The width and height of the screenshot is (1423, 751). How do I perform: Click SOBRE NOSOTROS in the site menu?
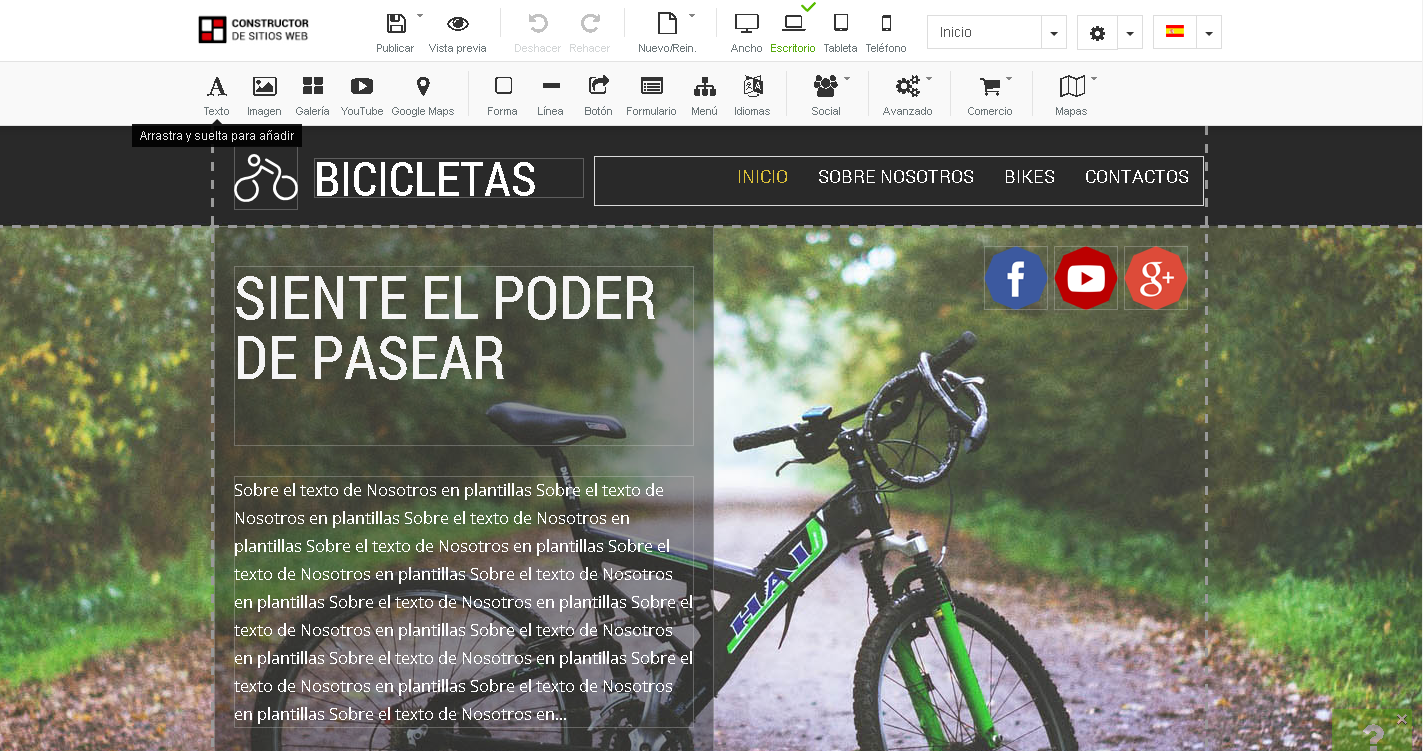click(x=896, y=177)
